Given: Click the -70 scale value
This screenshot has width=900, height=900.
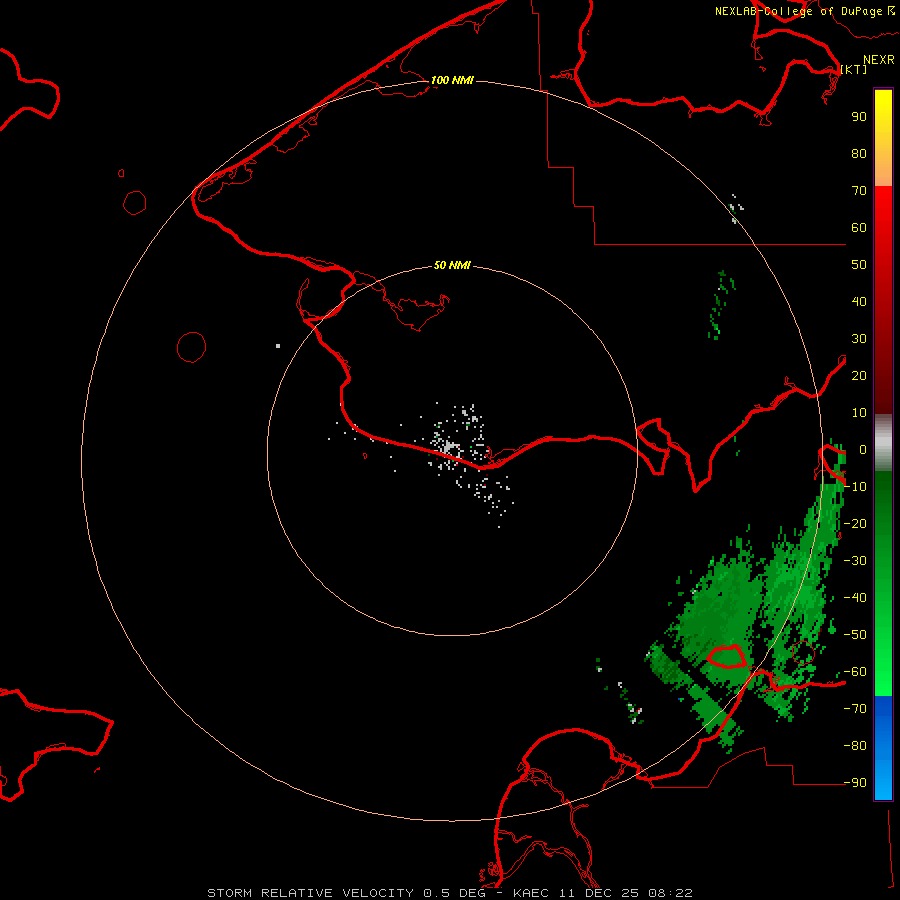Looking at the screenshot, I should 855,709.
